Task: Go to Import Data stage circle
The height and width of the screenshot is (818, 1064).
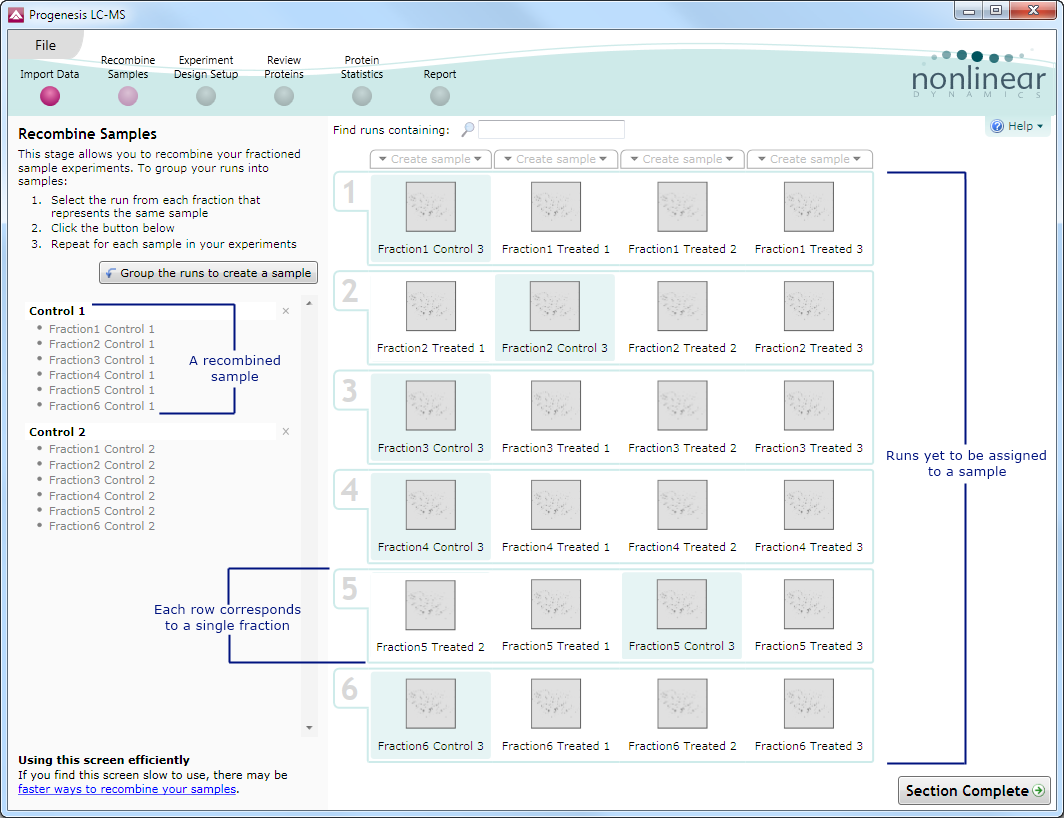Action: click(x=50, y=96)
